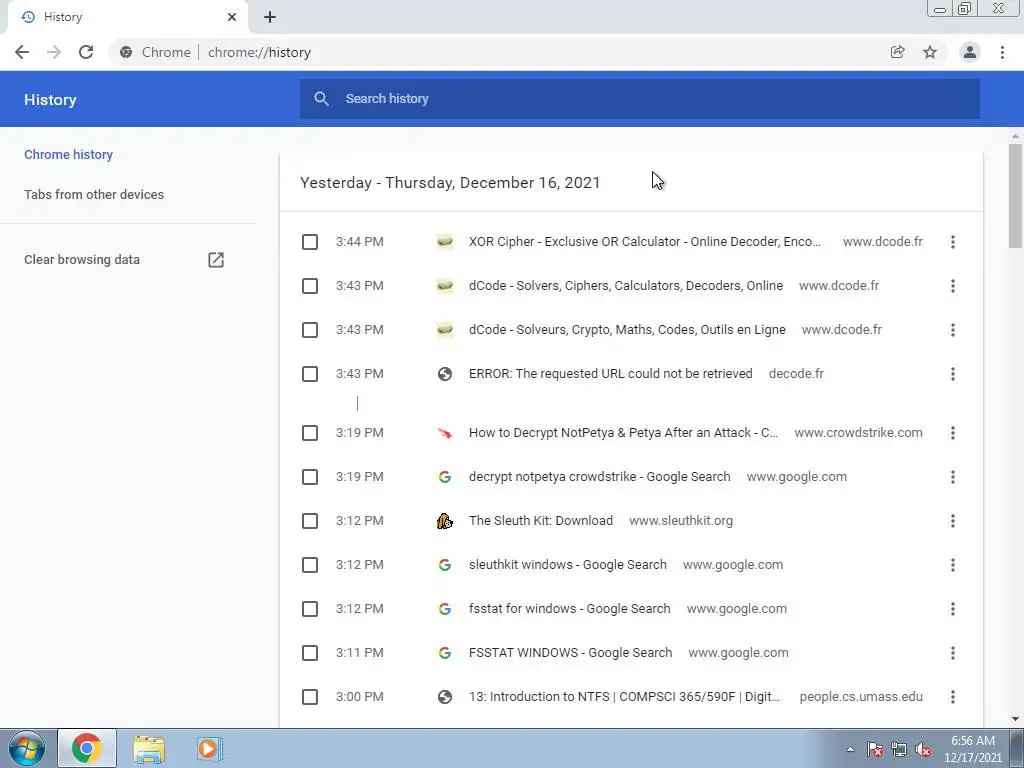Check the How to Decrypt NotPetya entry
The height and width of the screenshot is (768, 1024).
[x=310, y=433]
